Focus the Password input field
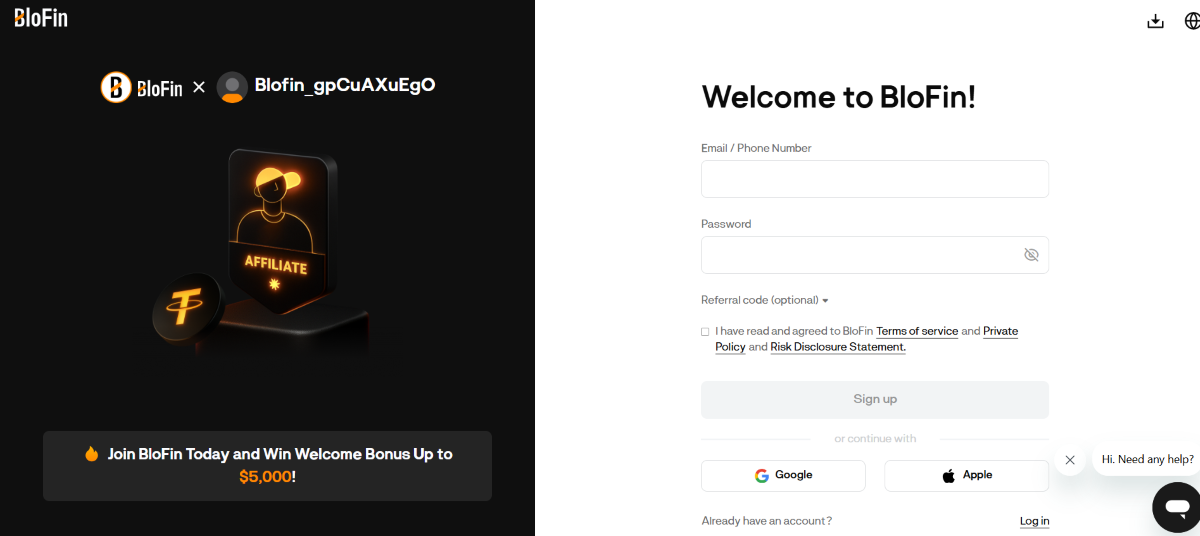Image resolution: width=1200 pixels, height=536 pixels. click(860, 255)
